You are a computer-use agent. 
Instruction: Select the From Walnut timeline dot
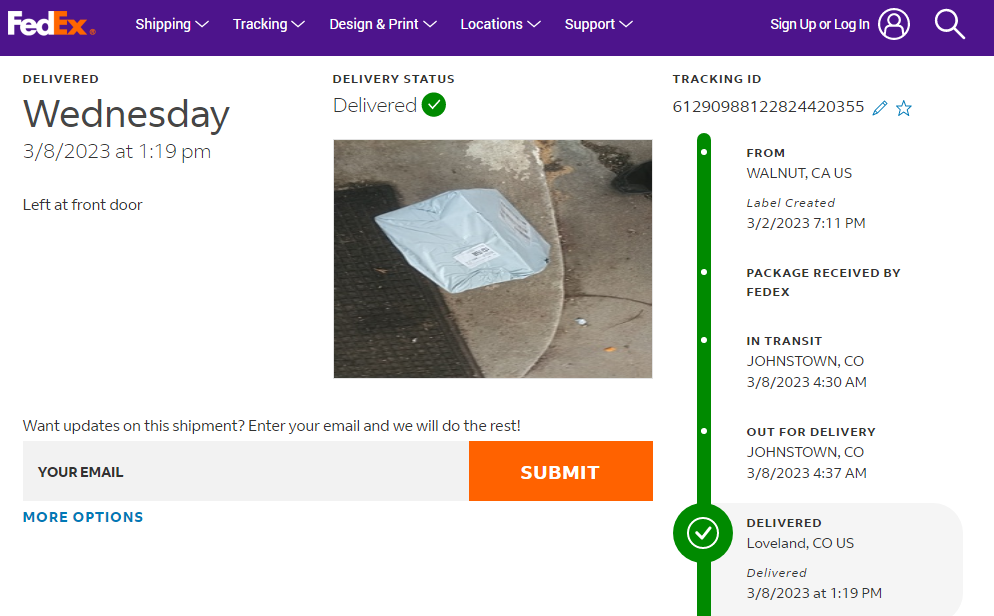tap(704, 153)
